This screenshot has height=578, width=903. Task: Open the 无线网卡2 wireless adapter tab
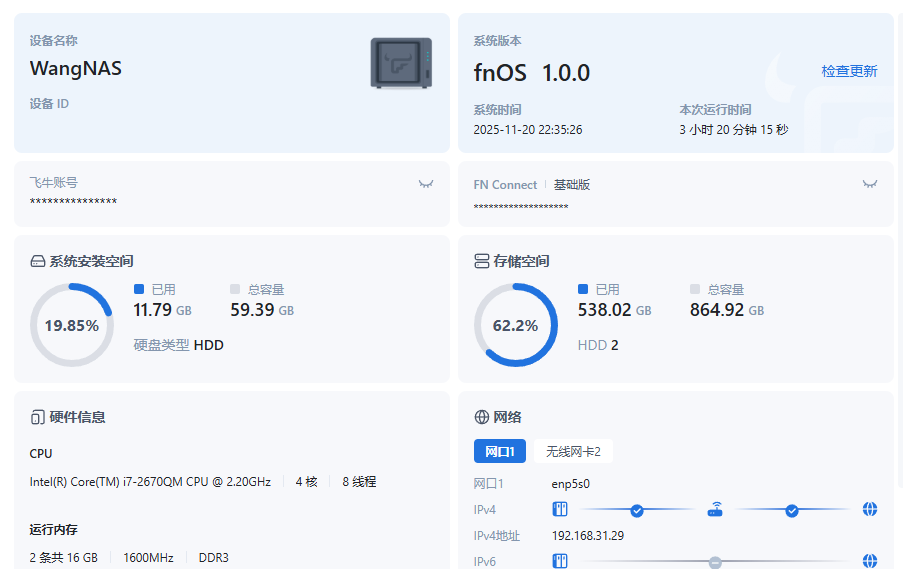click(573, 451)
